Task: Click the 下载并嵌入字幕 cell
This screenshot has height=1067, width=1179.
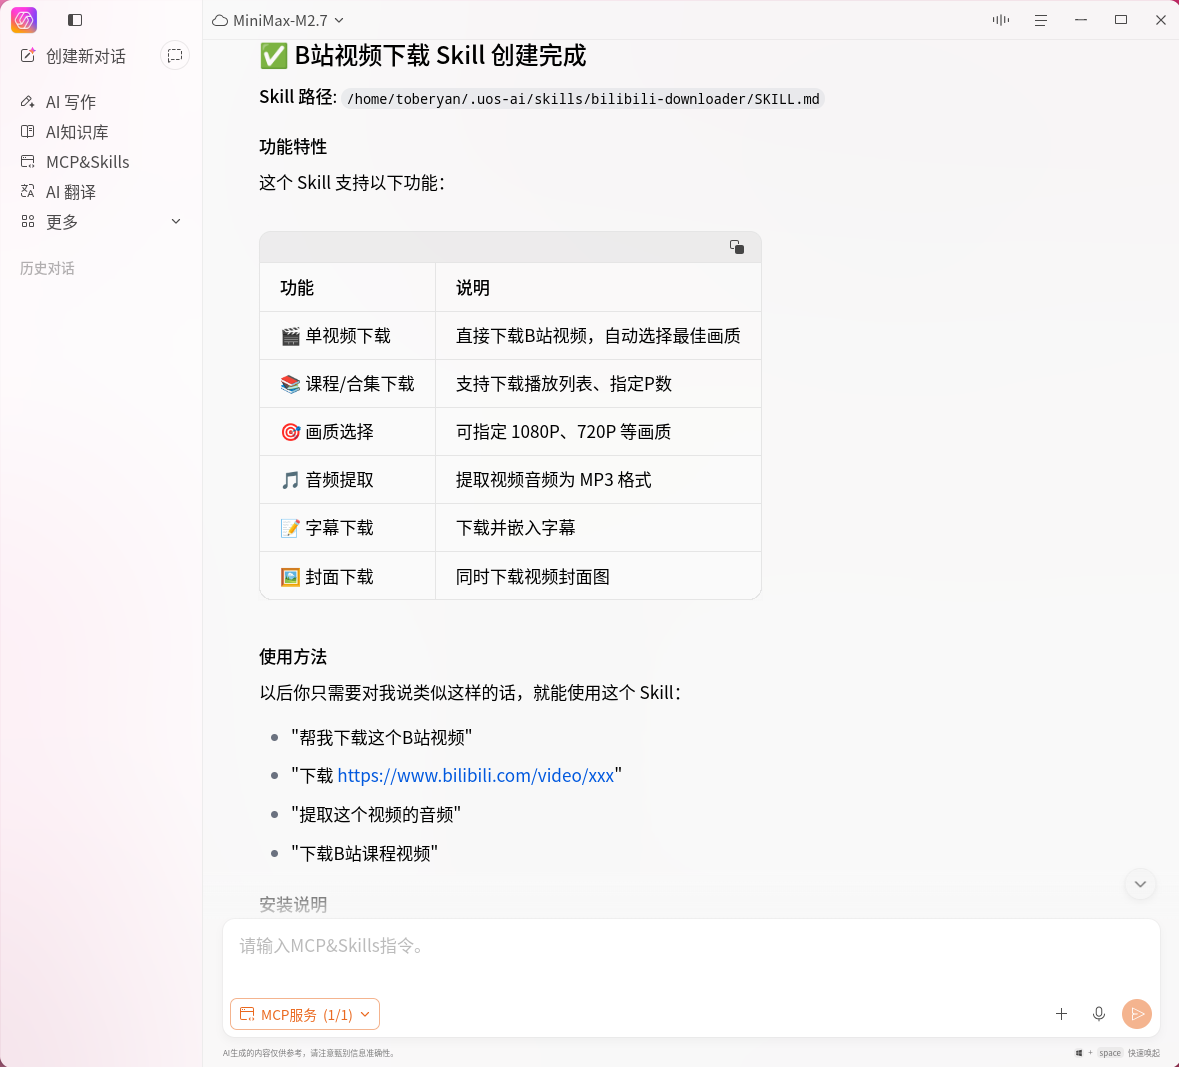Action: (599, 528)
